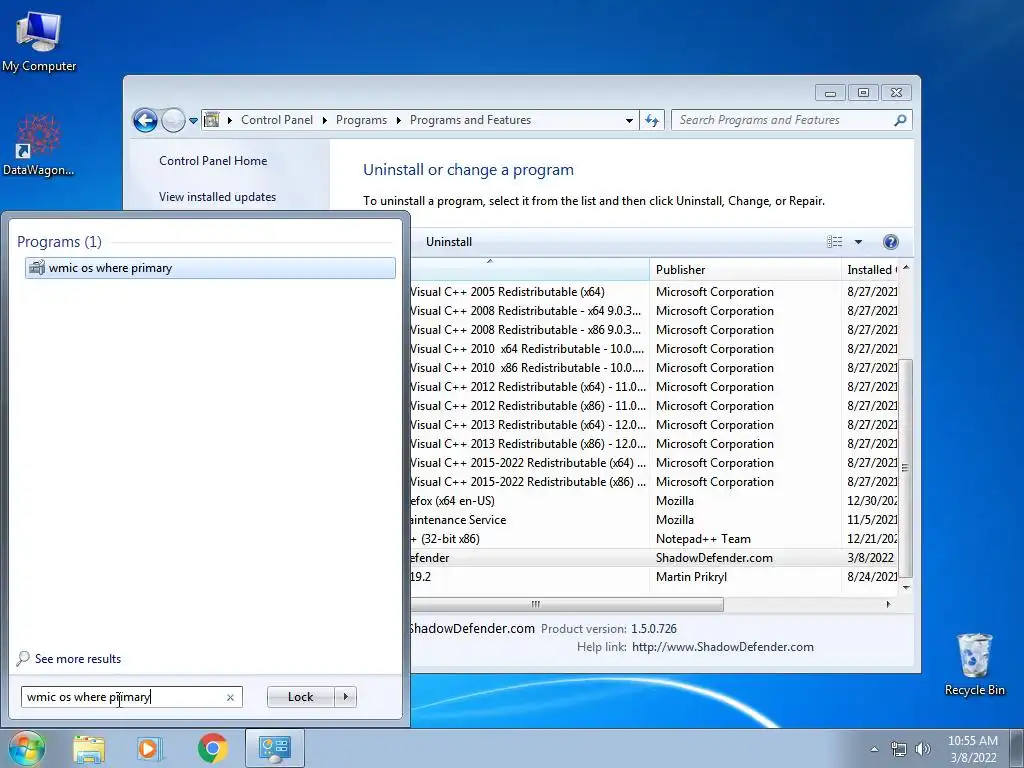Image resolution: width=1024 pixels, height=768 pixels.
Task: Click the Lock button
Action: (300, 697)
